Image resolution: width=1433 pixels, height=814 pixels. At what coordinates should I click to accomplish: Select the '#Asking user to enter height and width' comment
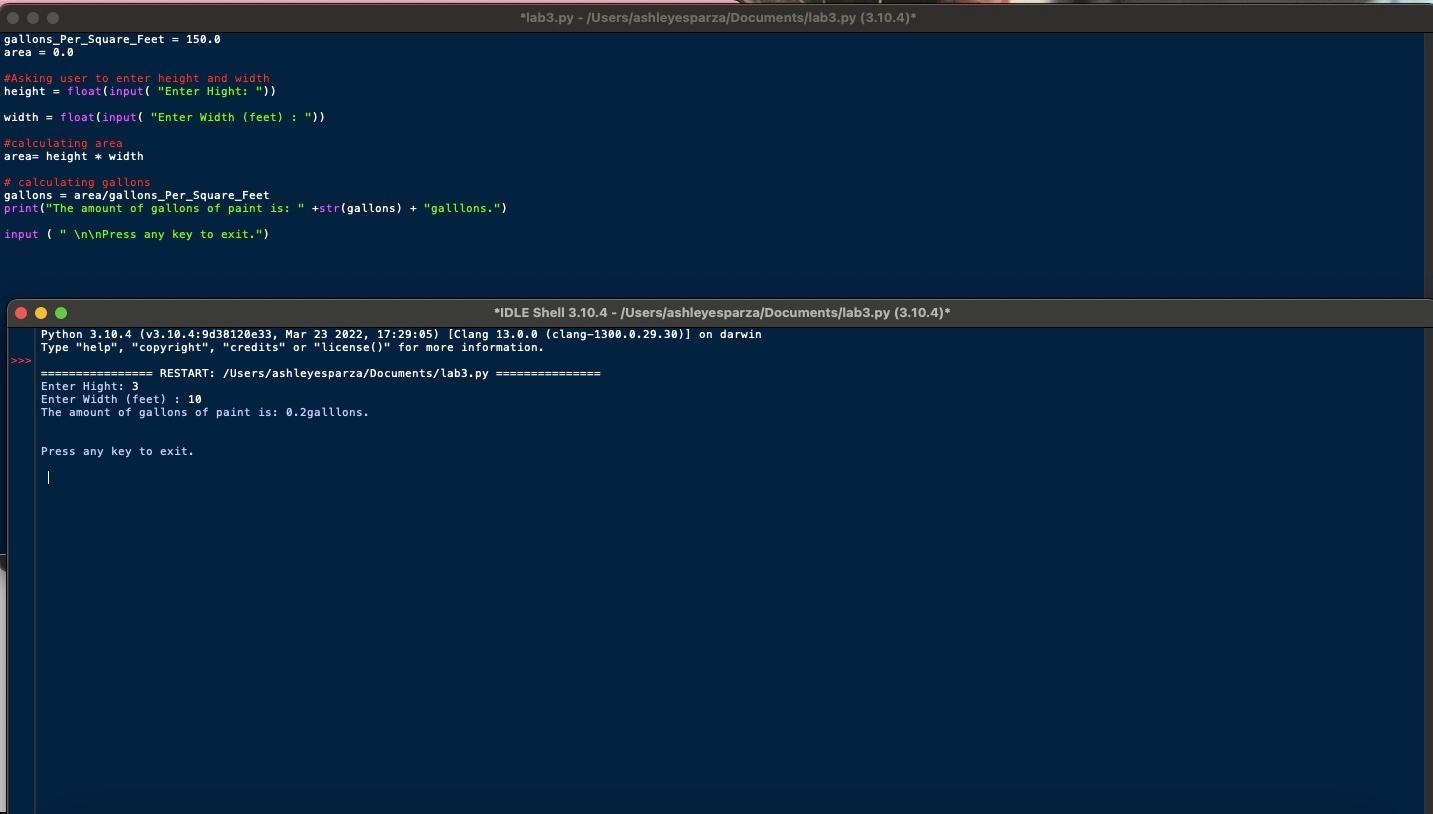(x=138, y=78)
